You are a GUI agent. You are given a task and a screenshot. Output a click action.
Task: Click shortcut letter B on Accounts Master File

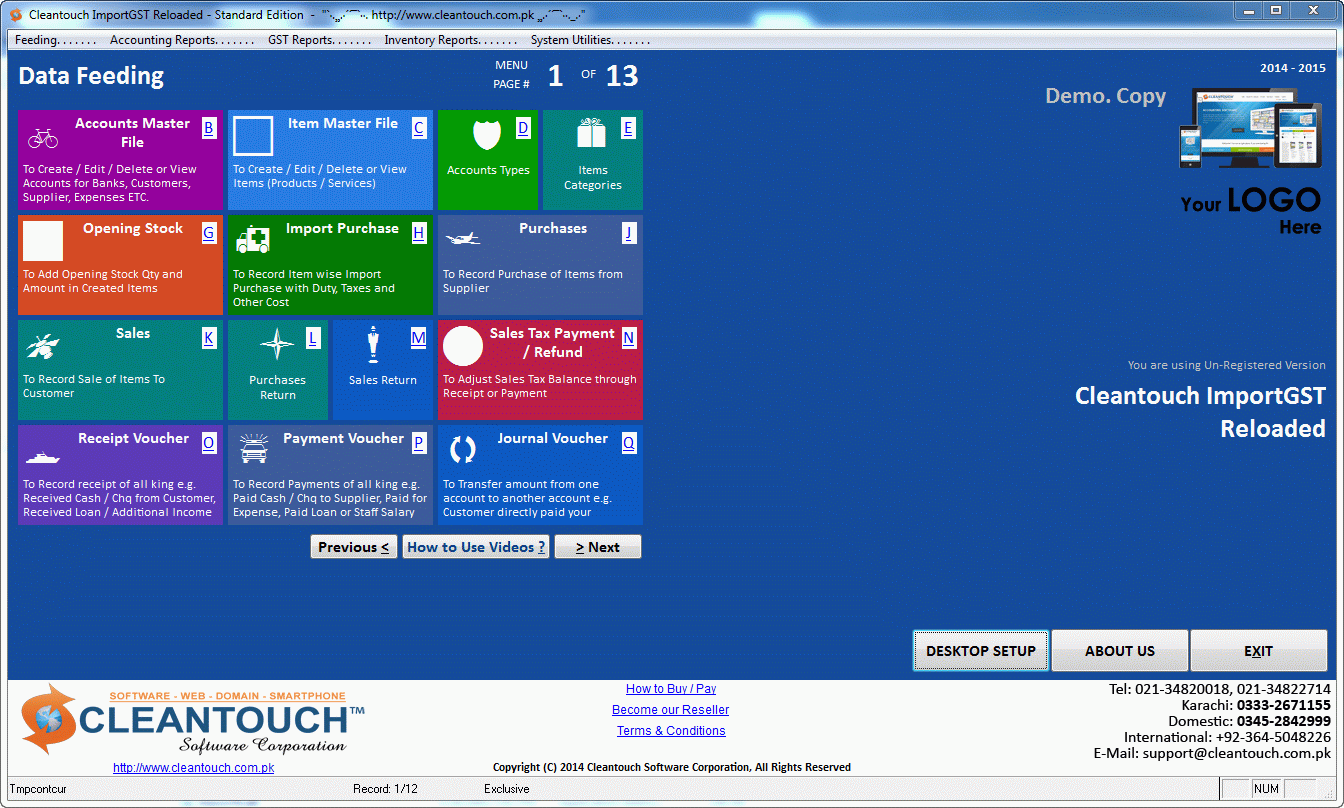pos(209,128)
